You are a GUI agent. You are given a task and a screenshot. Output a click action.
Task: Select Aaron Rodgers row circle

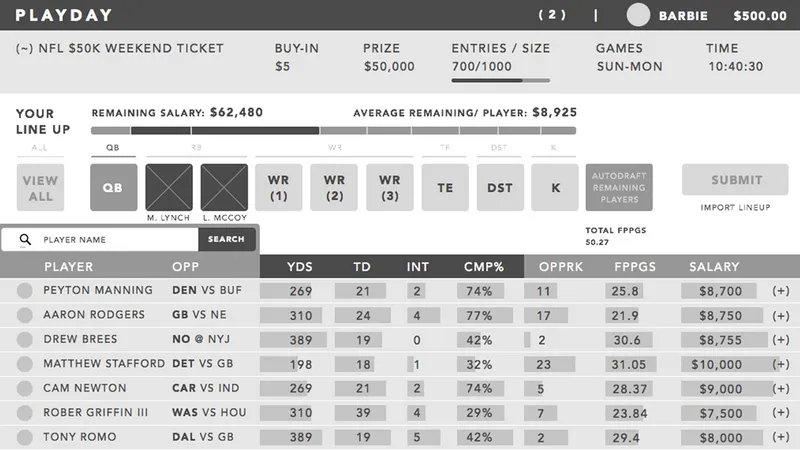pos(25,316)
